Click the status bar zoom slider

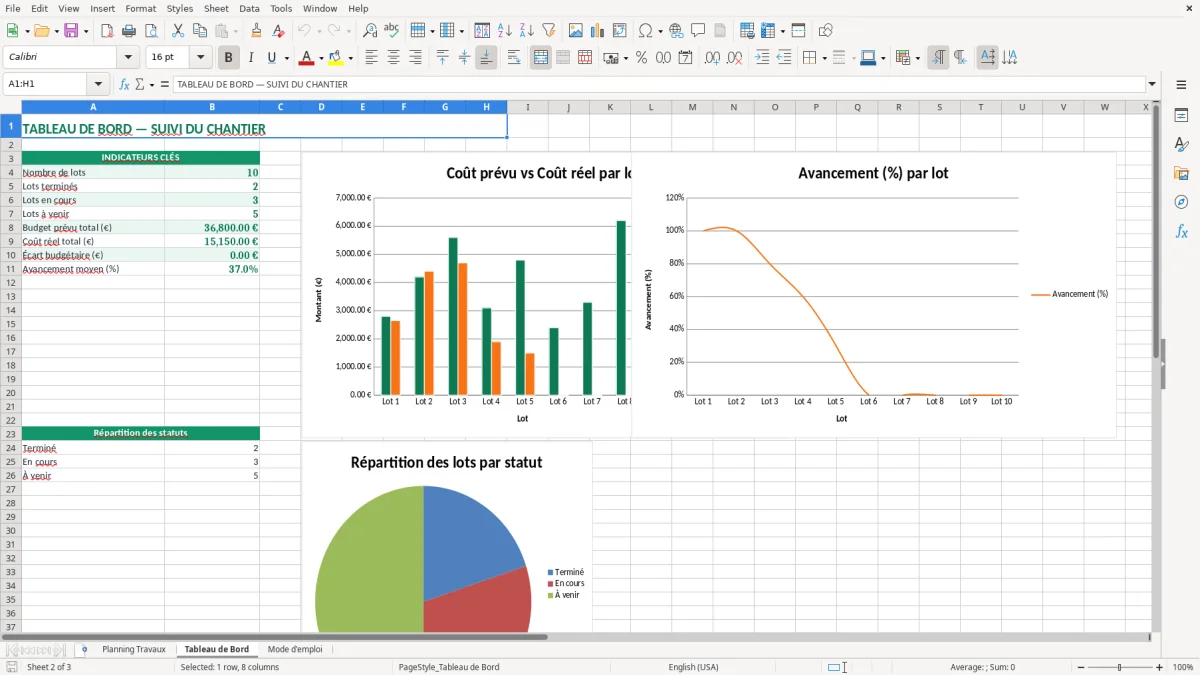[1118, 667]
